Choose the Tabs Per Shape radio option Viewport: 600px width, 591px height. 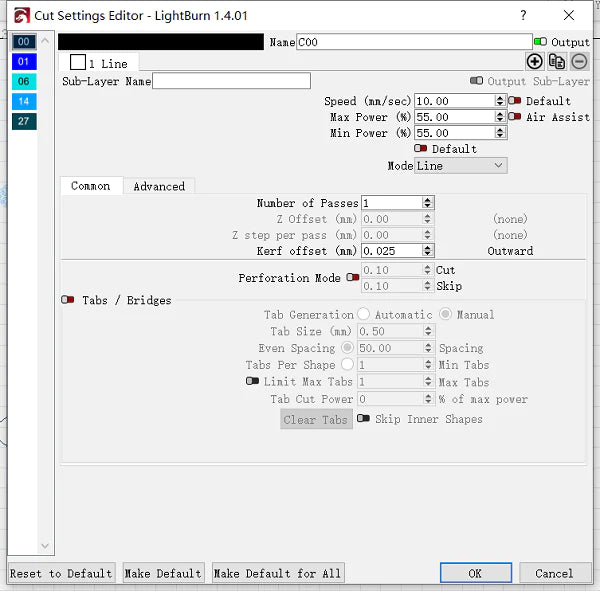347,364
